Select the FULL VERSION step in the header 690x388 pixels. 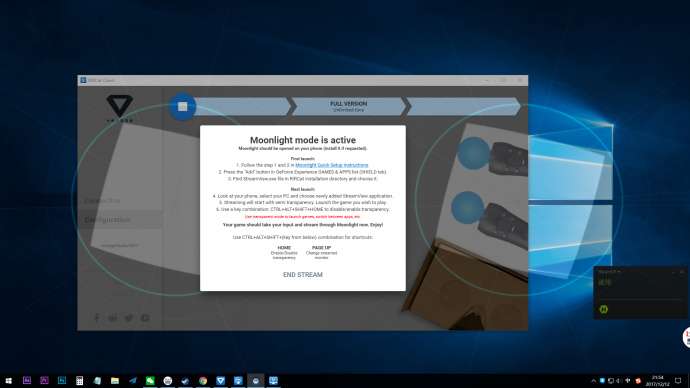[x=348, y=106]
